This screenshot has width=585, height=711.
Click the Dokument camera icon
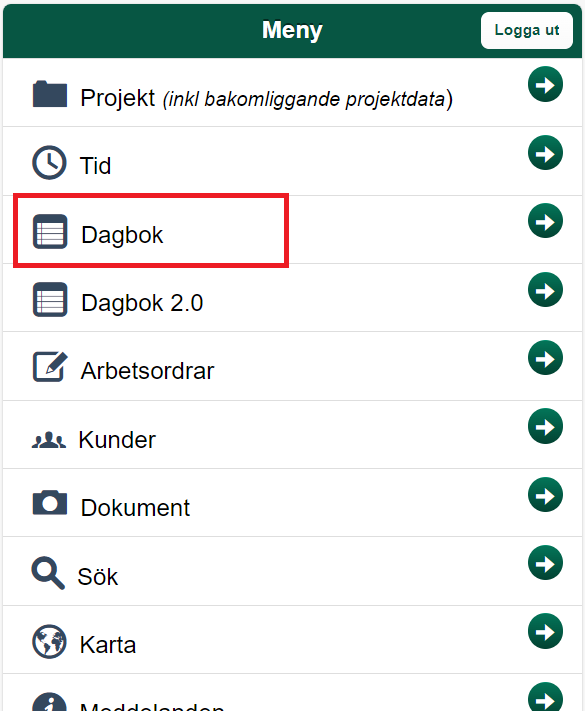(x=50, y=502)
